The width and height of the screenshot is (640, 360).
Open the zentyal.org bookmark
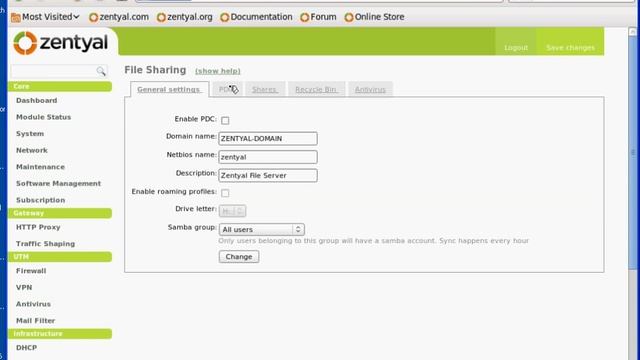(185, 17)
